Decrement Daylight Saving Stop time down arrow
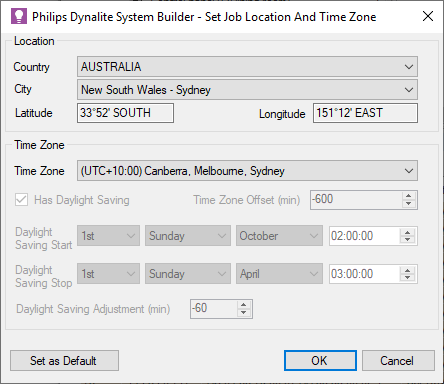Screen dimensions: 444x384 [407, 278]
